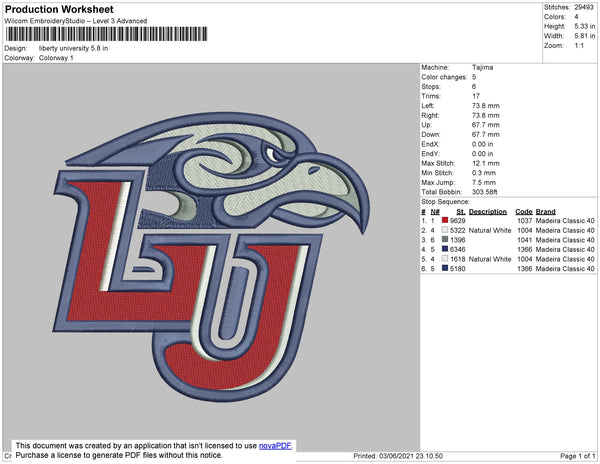This screenshot has width=600, height=464.
Task: Click the Height value 5.33 in
Action: click(x=585, y=26)
